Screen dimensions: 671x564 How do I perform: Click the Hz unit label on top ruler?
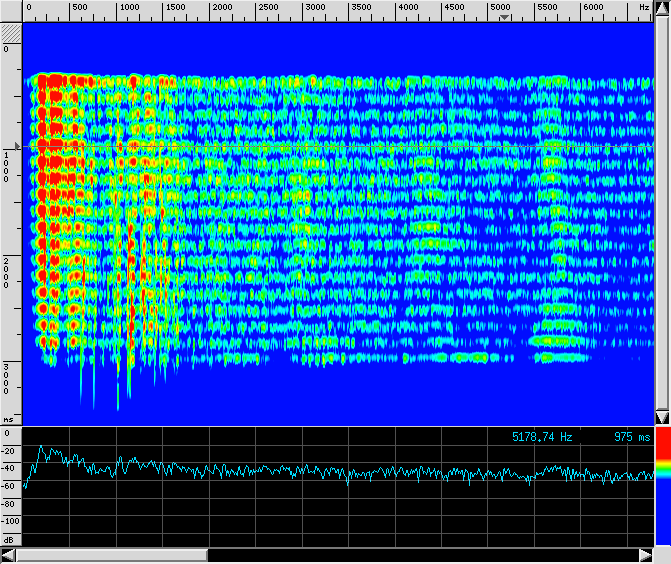(643, 8)
